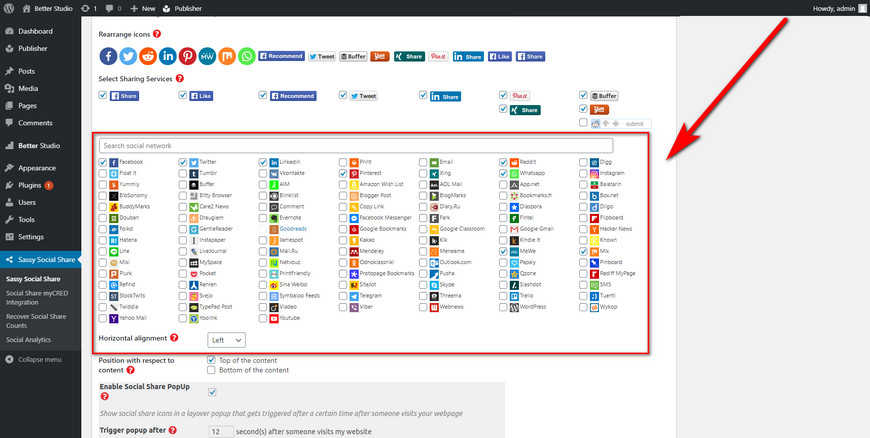Open help icon next to Horizontal alignment
This screenshot has height=438, width=870.
point(174,338)
